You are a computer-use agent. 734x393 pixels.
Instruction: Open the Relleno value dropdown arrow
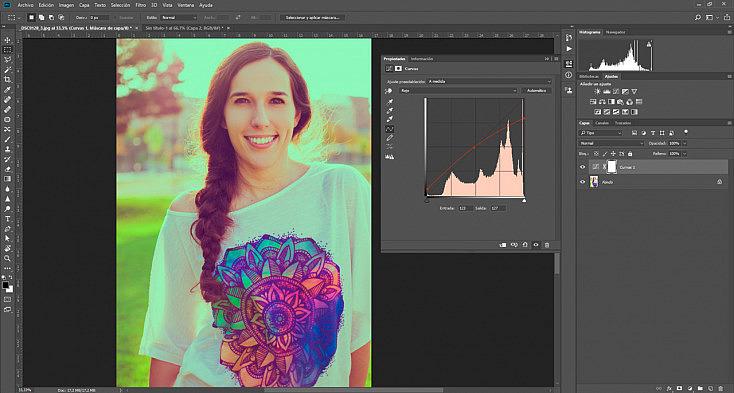point(684,153)
